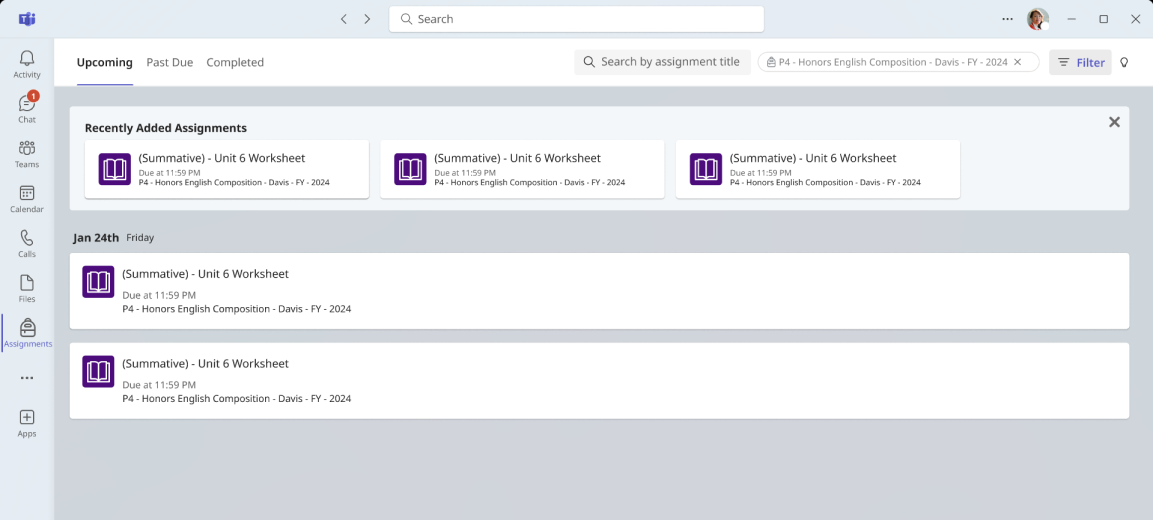Switch to the Completed tab

coord(235,63)
